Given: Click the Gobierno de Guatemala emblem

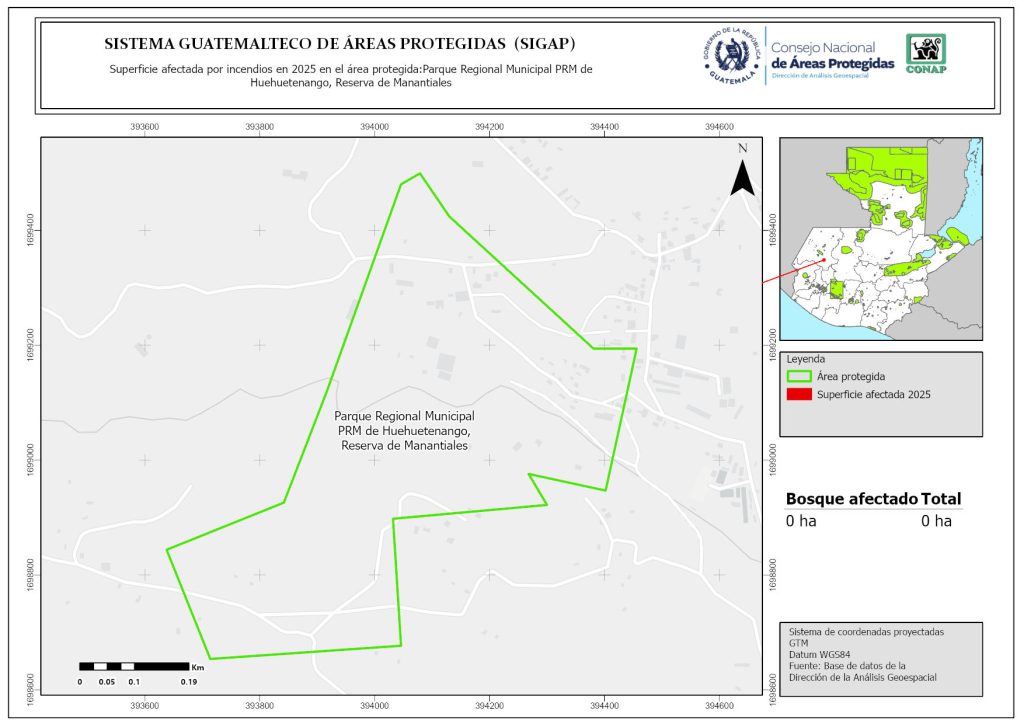Looking at the screenshot, I should point(729,56).
